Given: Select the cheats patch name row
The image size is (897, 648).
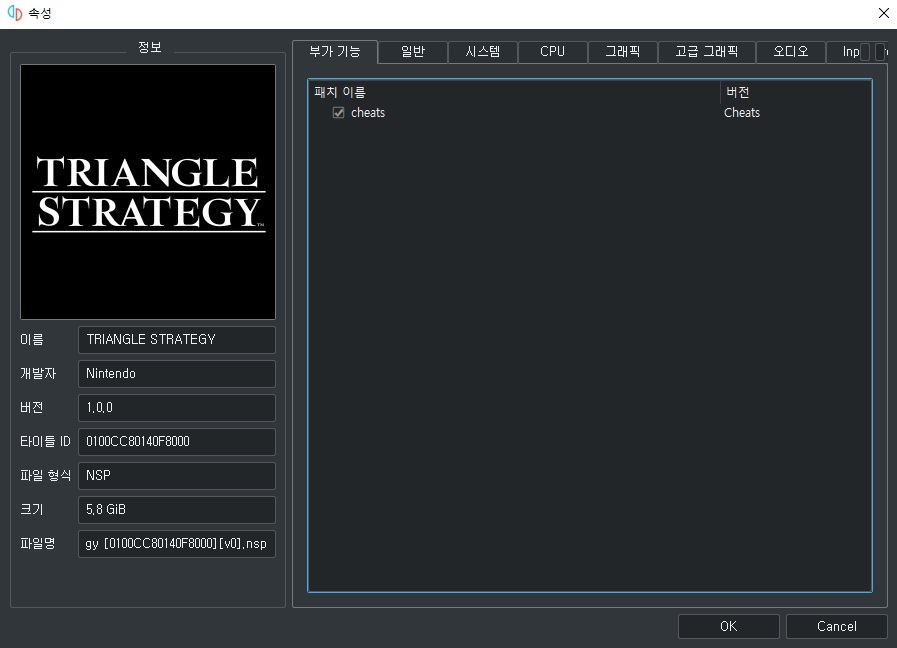Looking at the screenshot, I should (368, 113).
